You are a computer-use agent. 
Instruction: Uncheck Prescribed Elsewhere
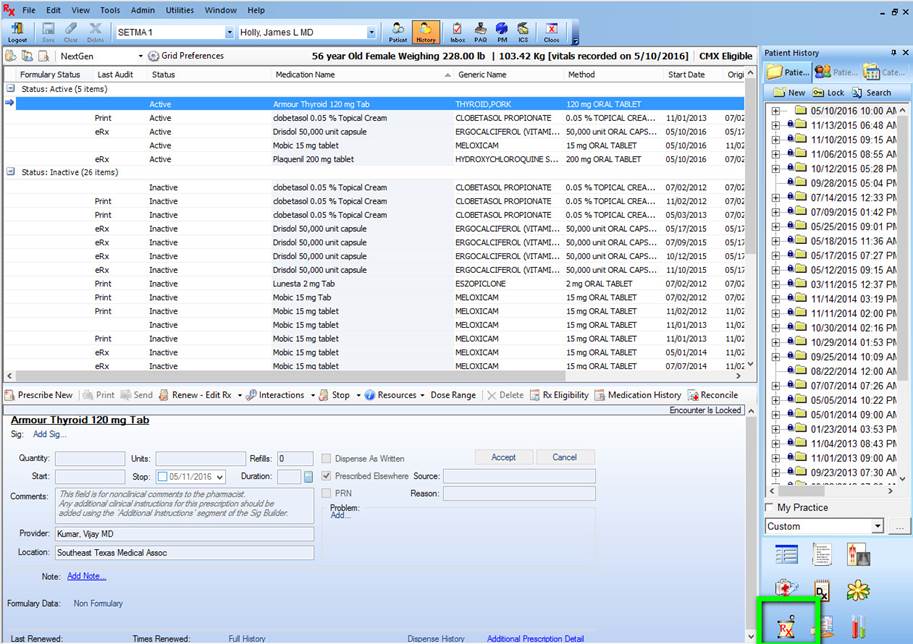tap(326, 476)
